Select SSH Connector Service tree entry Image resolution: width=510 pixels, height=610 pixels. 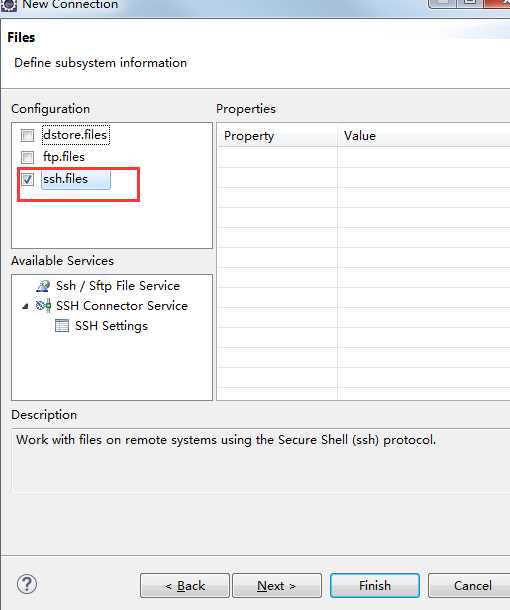pos(122,306)
